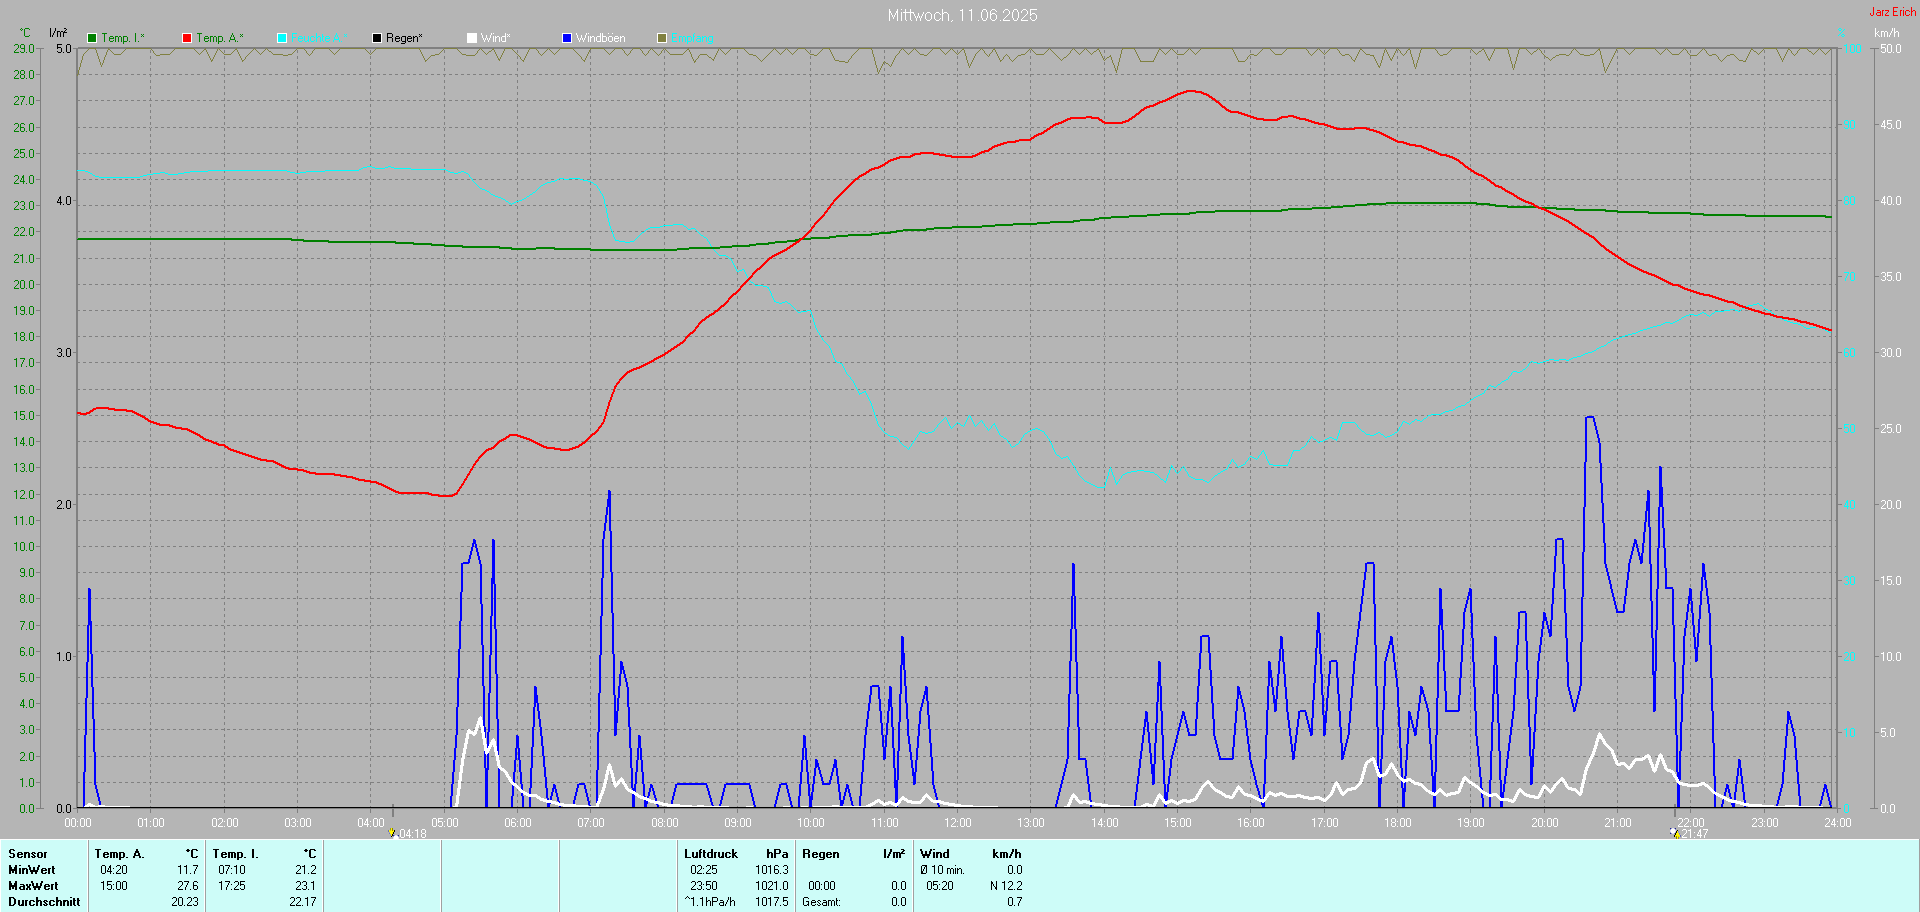Screen dimensions: 1920x912
Task: Click the blue Windböen legend swatch
Action: (x=567, y=38)
